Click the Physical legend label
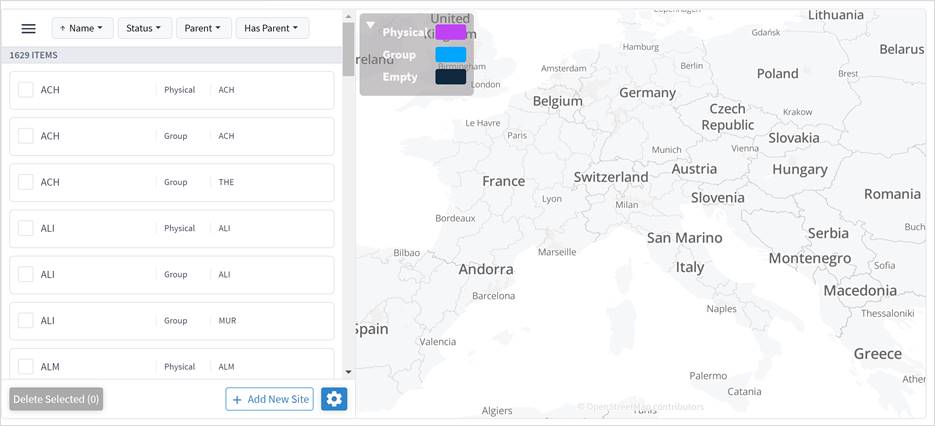The height and width of the screenshot is (426, 935). 404,32
